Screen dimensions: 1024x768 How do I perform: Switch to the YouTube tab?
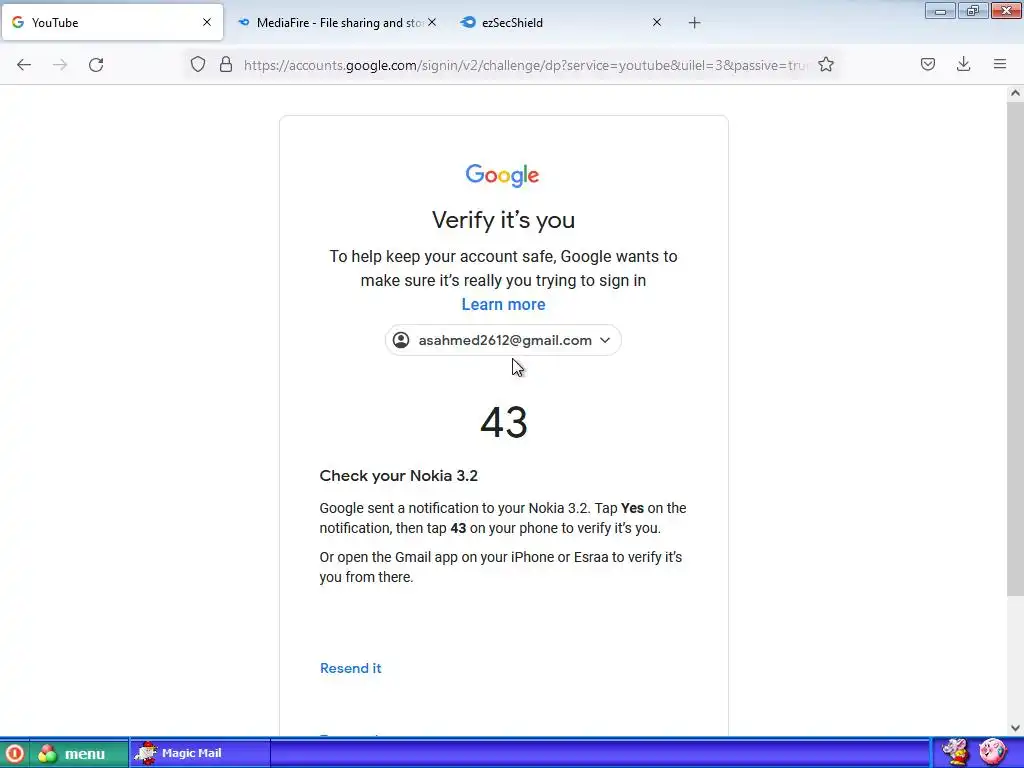pyautogui.click(x=112, y=22)
